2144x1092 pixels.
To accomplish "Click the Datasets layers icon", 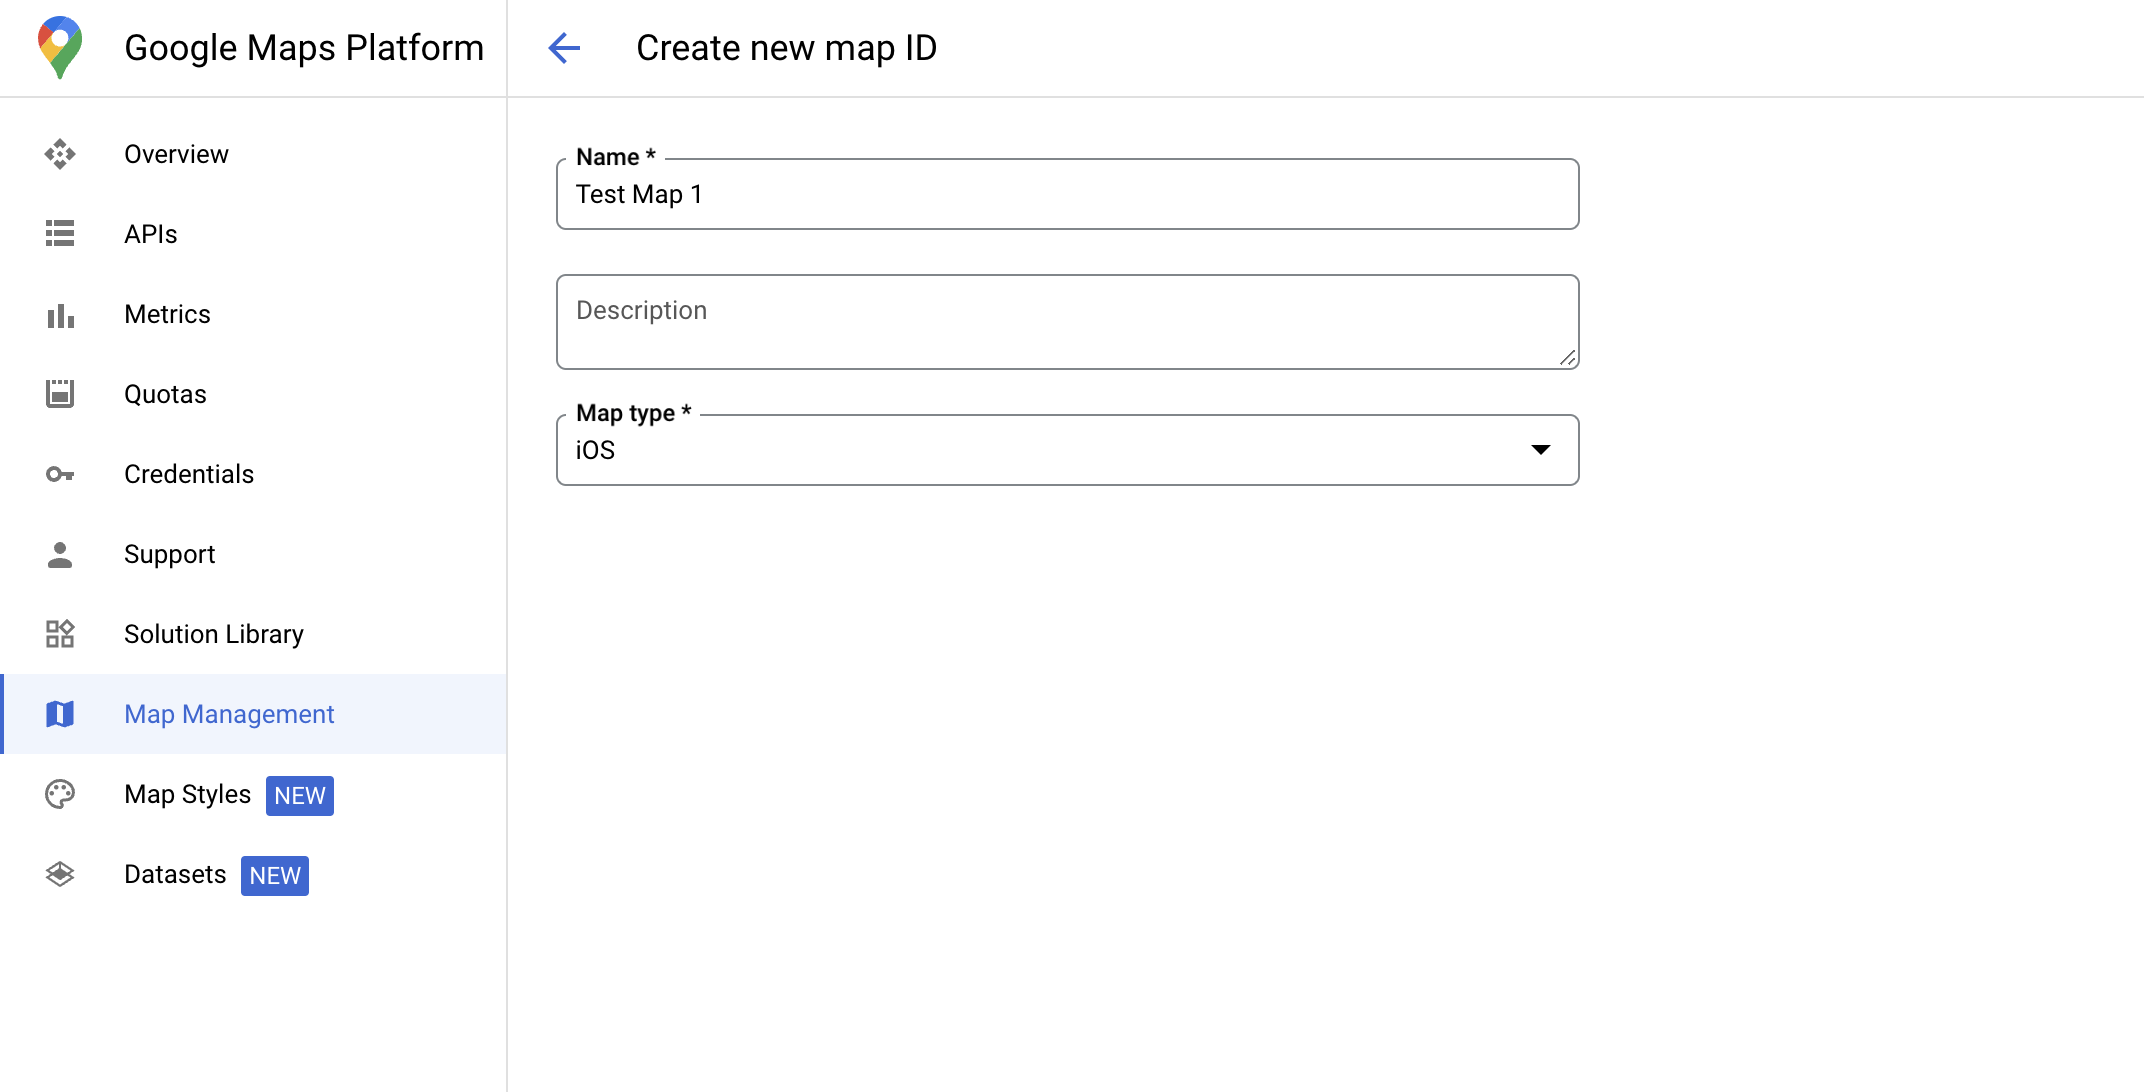I will (x=61, y=873).
